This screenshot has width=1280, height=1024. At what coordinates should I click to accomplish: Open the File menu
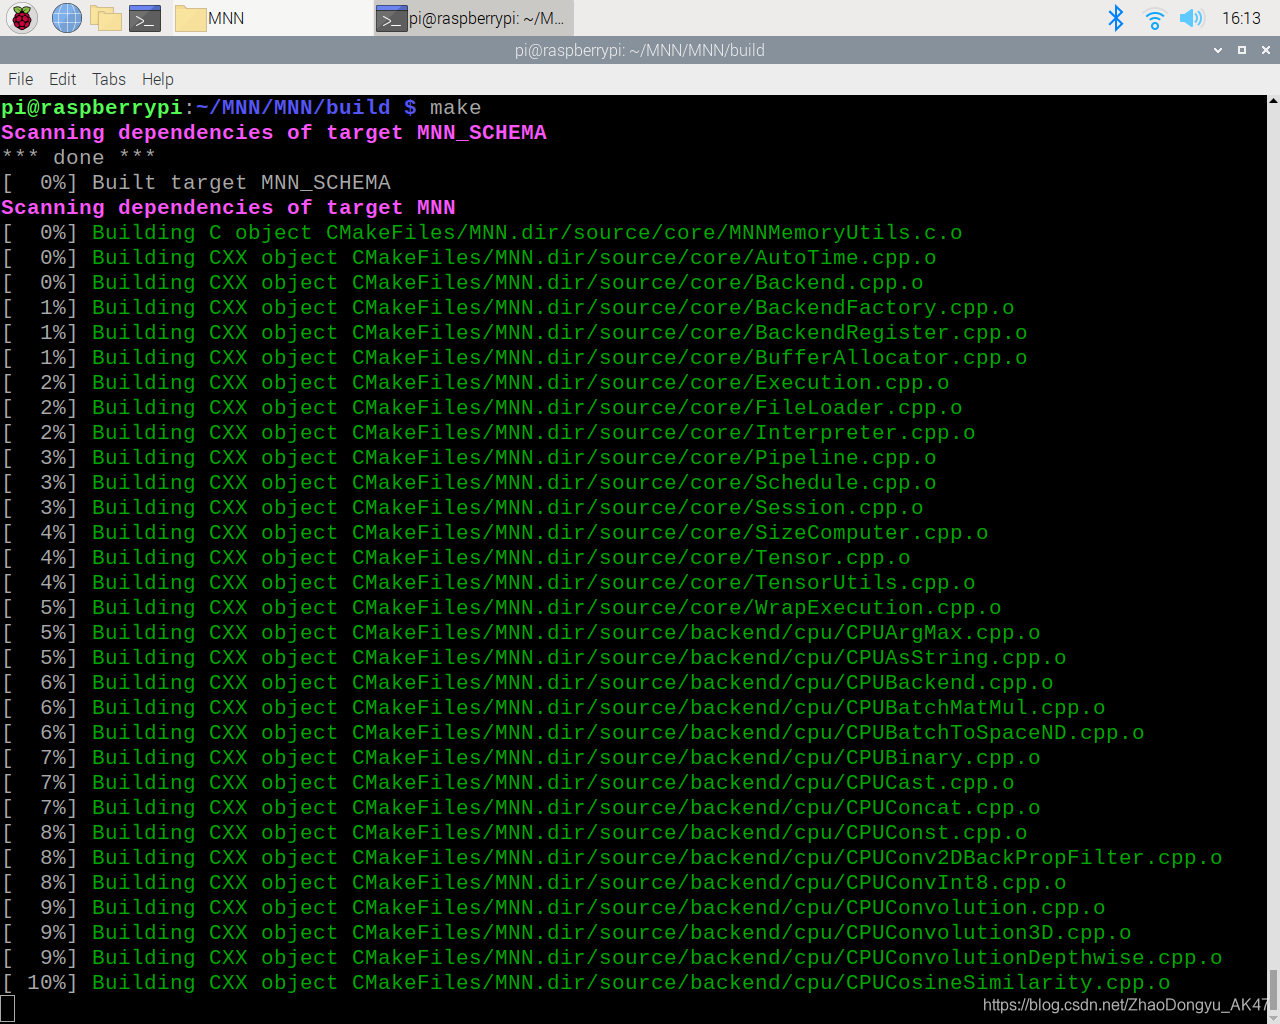(20, 79)
